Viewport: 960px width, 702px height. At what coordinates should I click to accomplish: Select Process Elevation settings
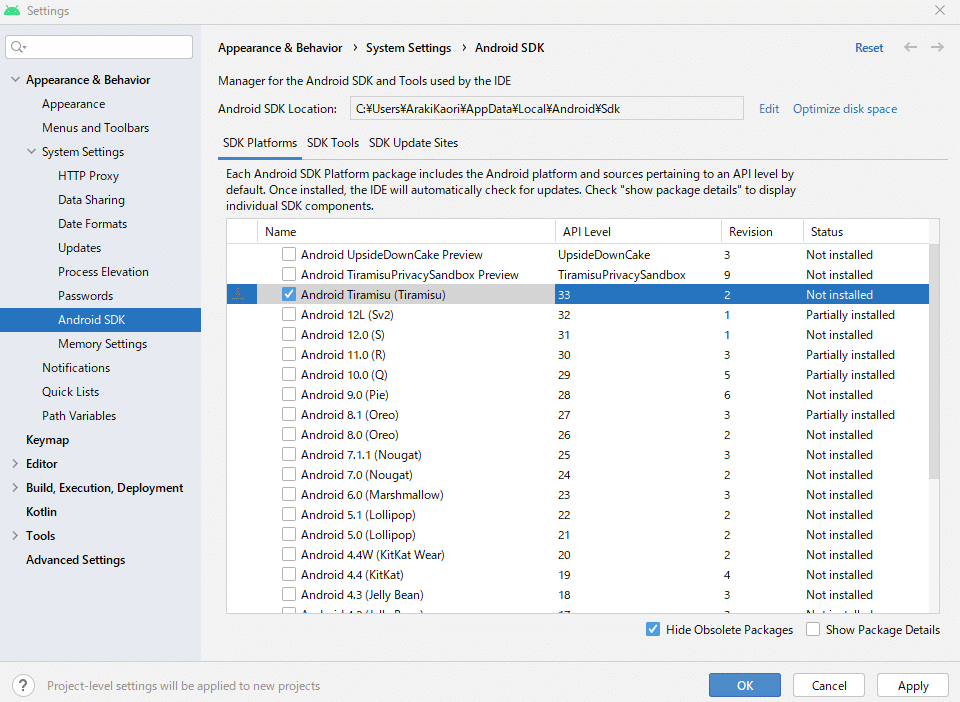[103, 271]
